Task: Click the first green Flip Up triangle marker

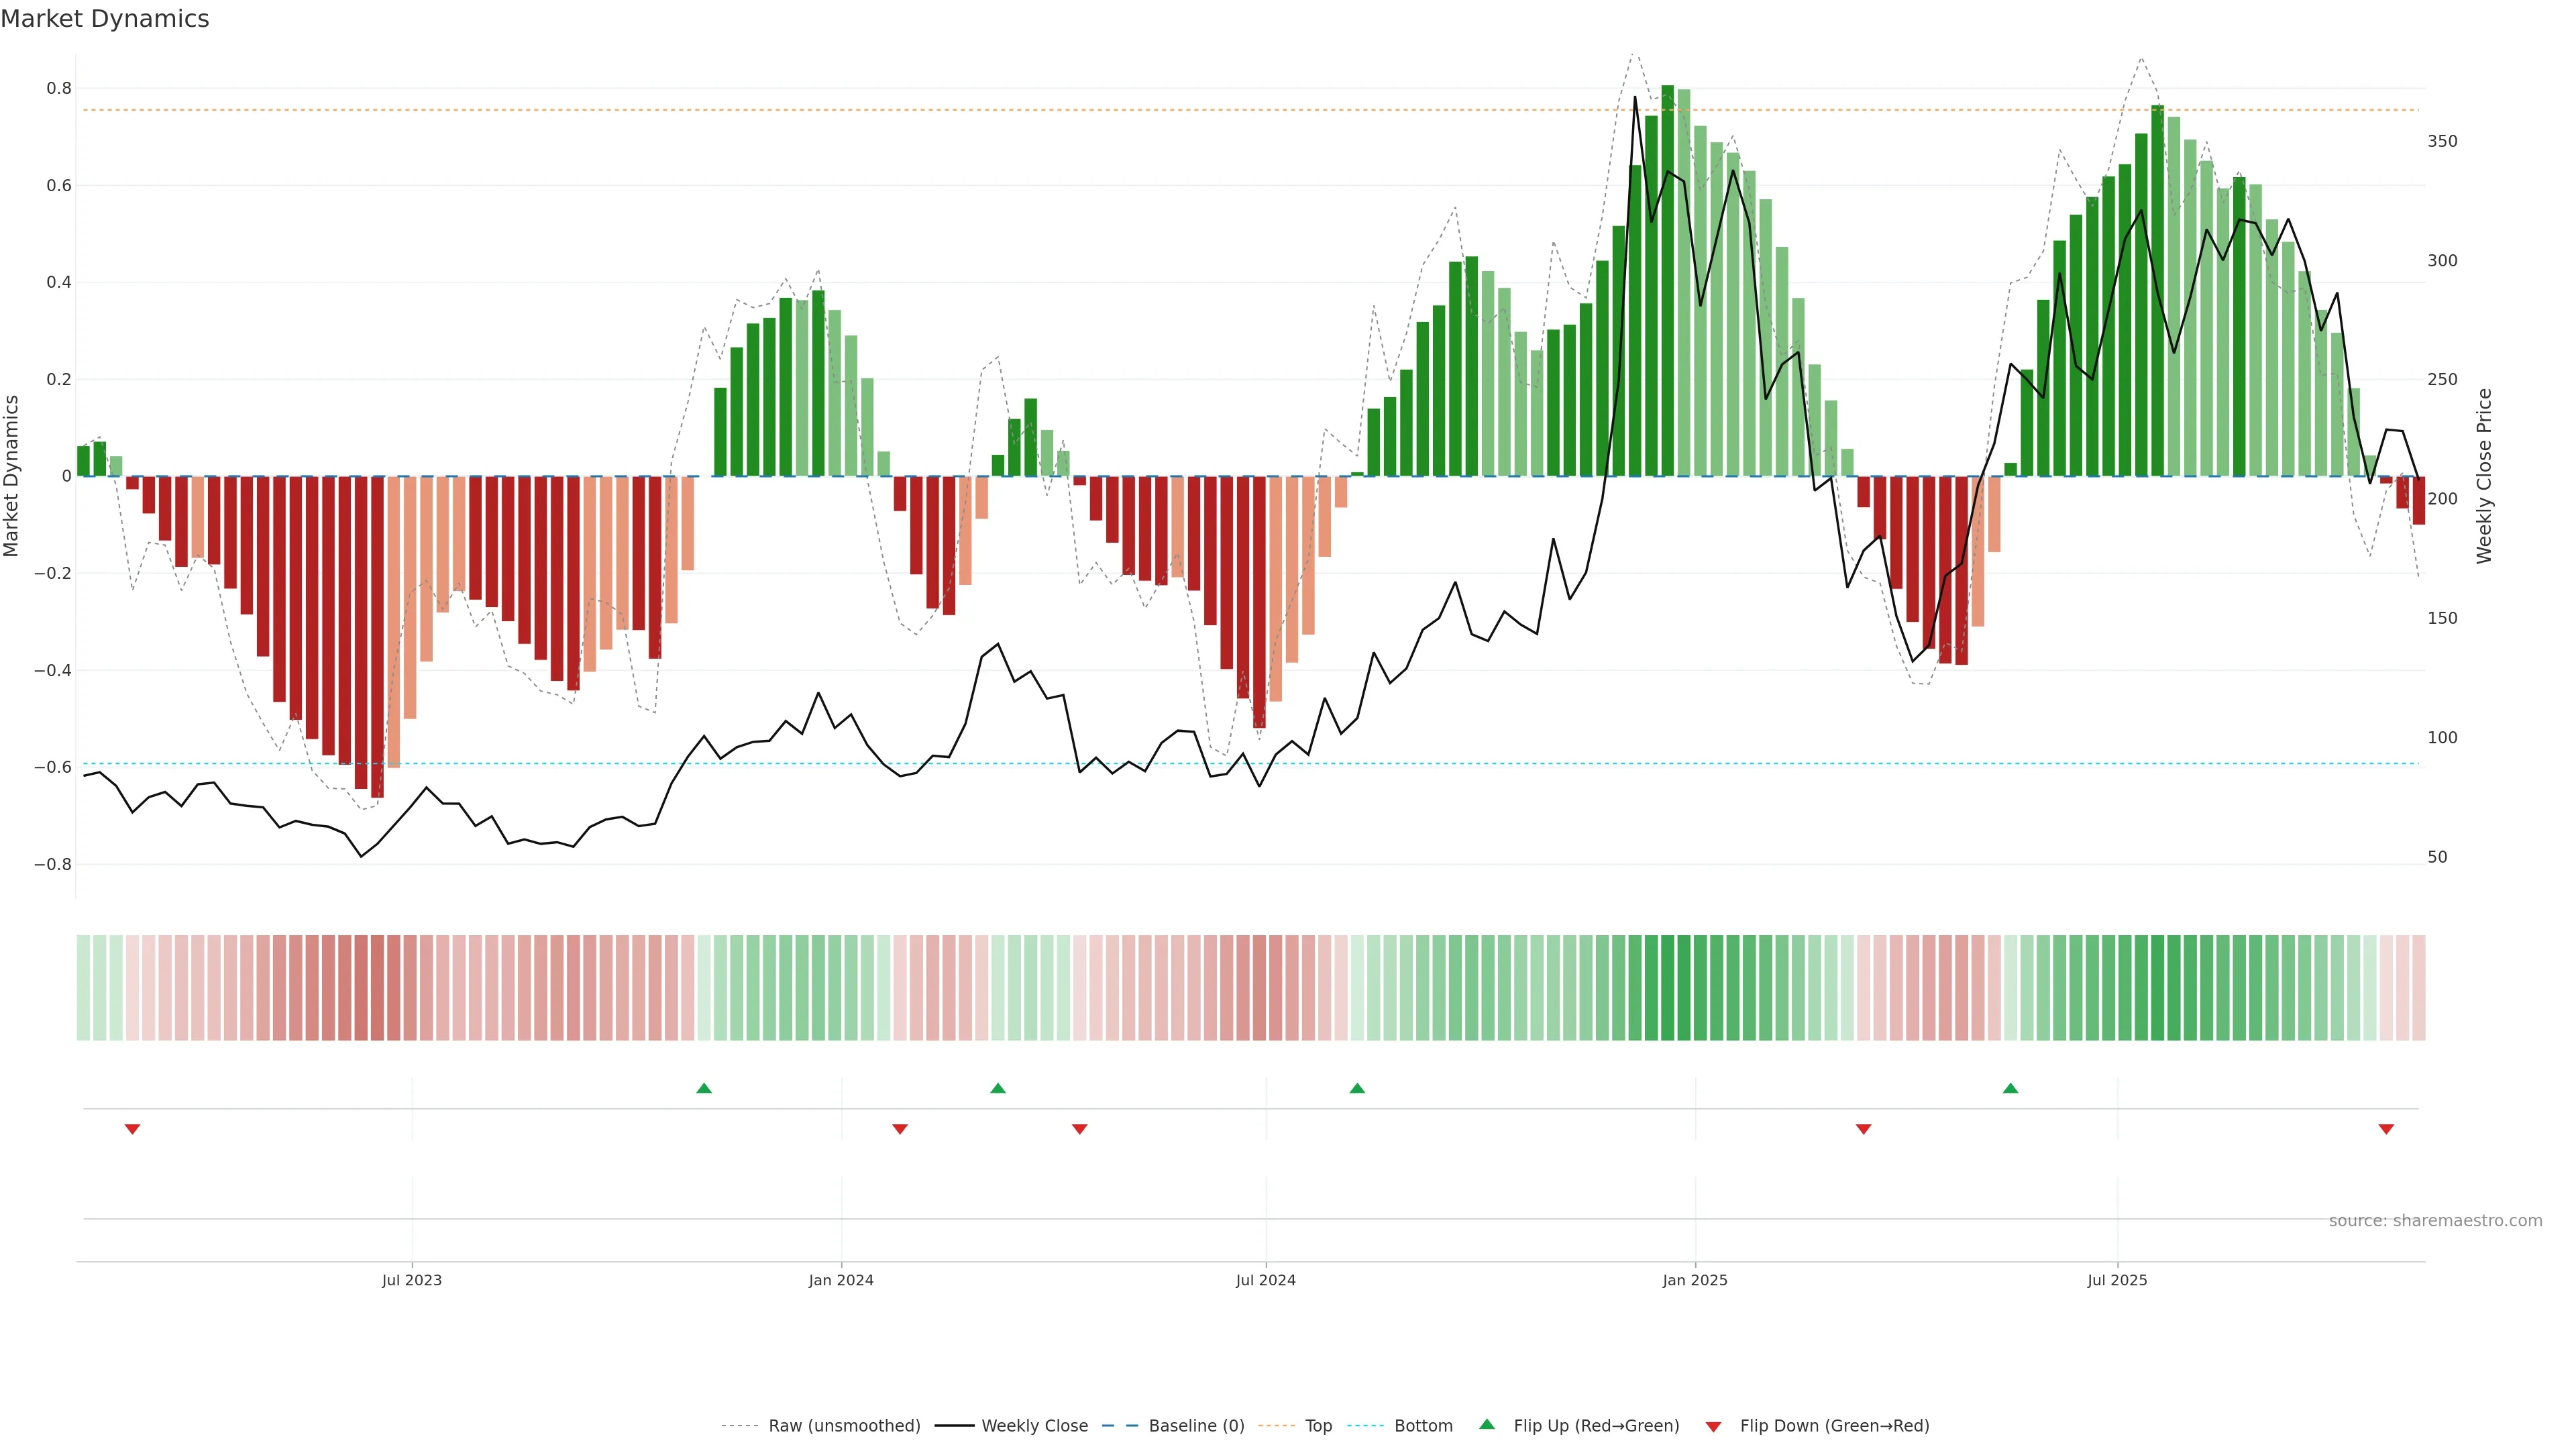Action: coord(704,1088)
